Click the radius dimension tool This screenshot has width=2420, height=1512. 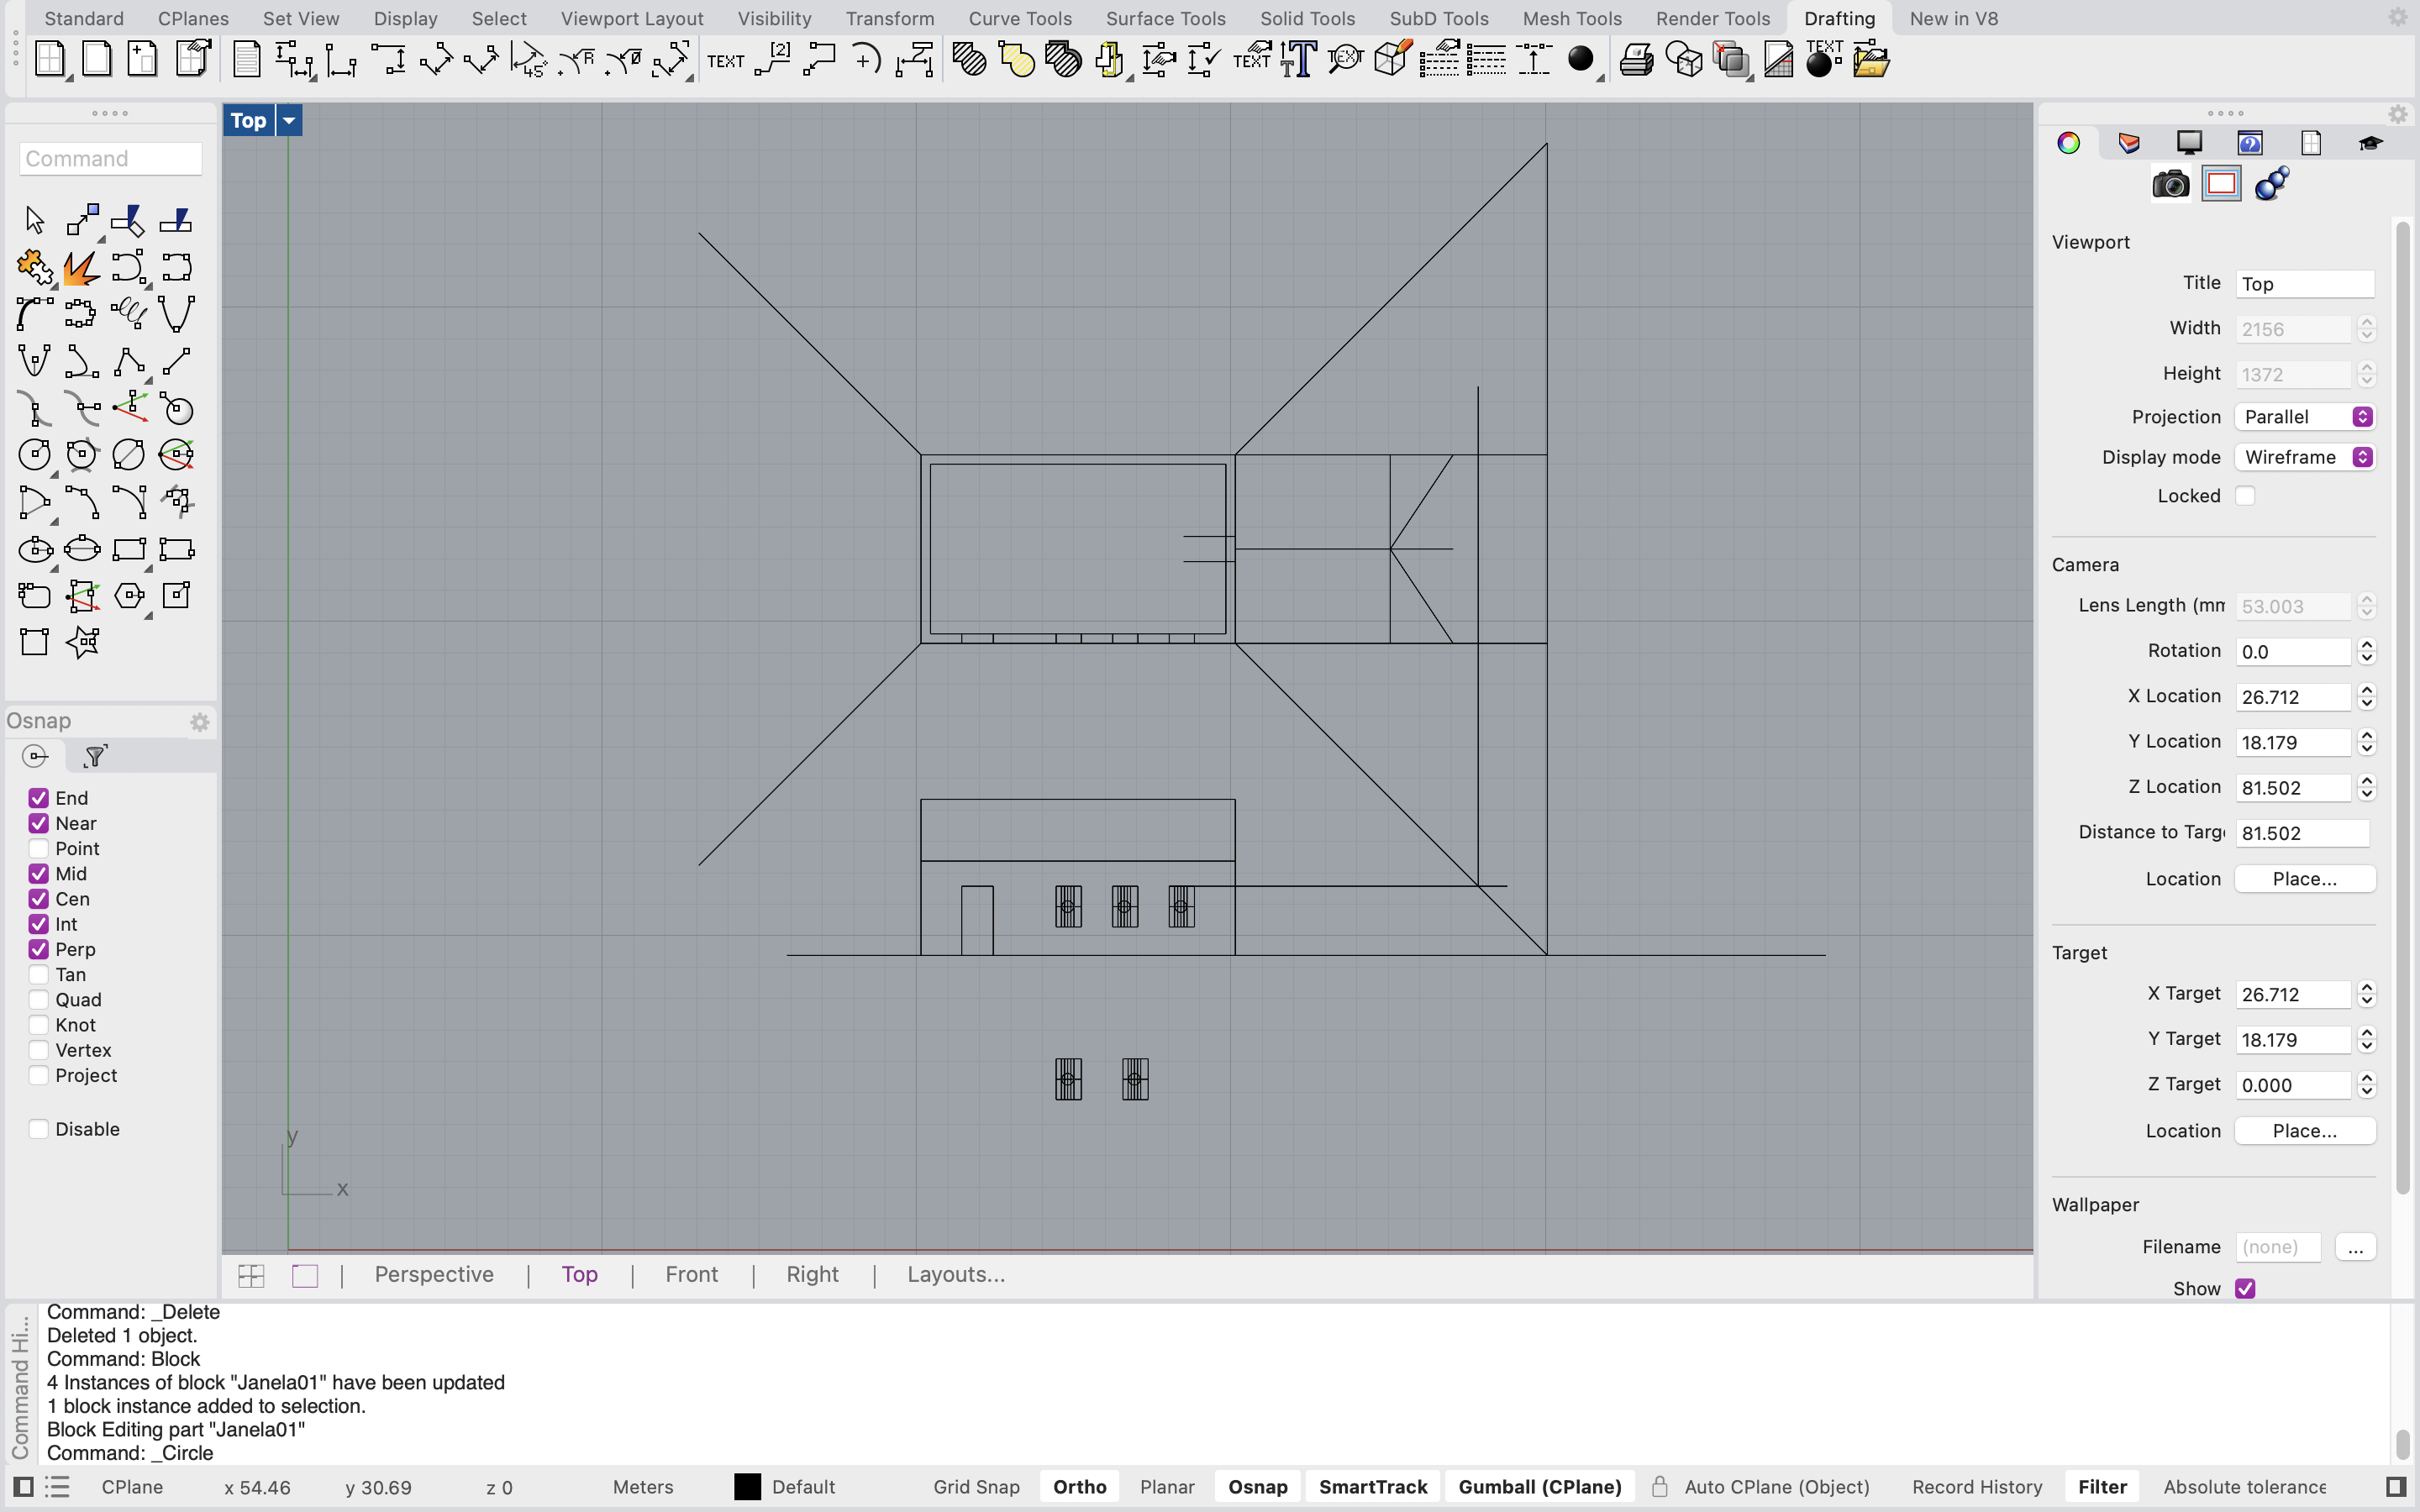coord(578,59)
